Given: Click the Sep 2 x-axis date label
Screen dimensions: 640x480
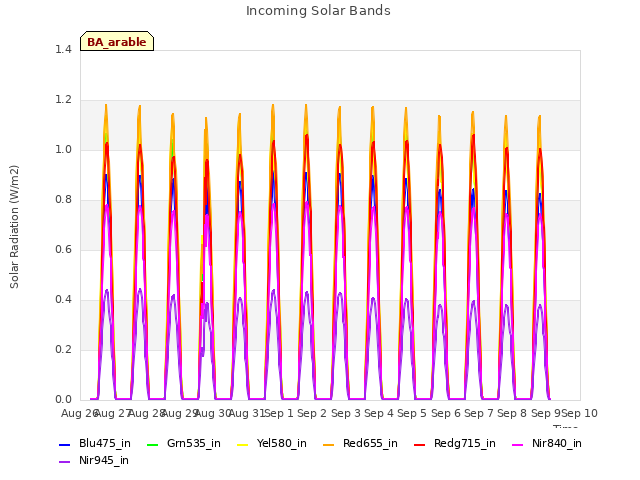Looking at the screenshot, I should pyautogui.click(x=312, y=413).
